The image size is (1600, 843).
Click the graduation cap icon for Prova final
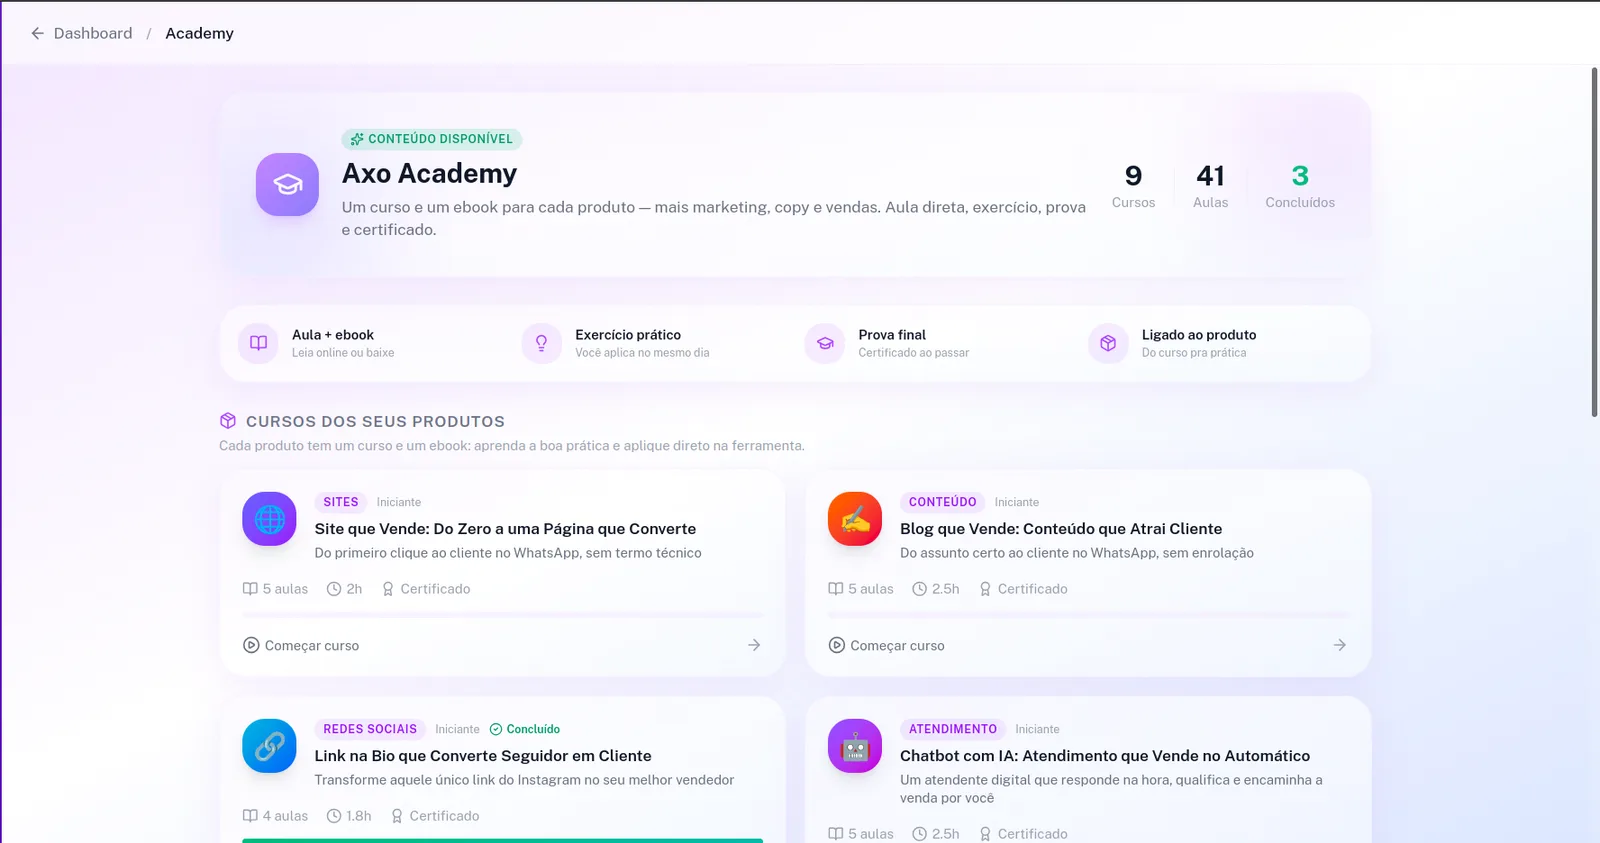pos(825,343)
